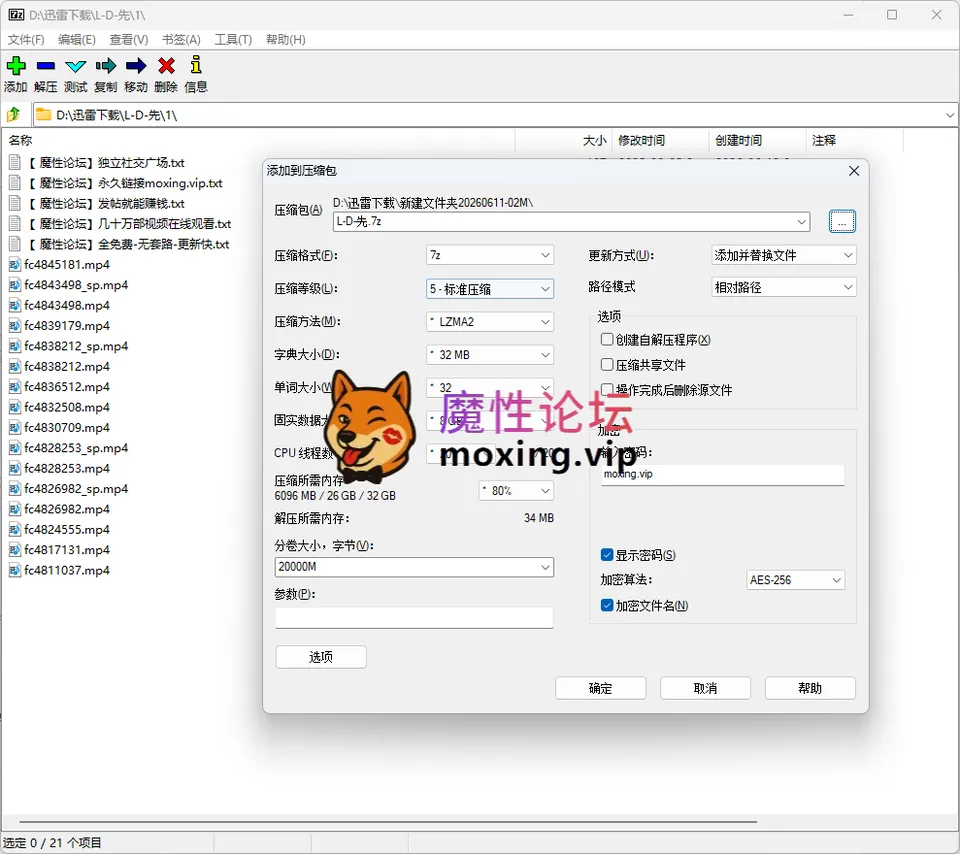Click the 帮助 button in the dialog

coord(810,688)
